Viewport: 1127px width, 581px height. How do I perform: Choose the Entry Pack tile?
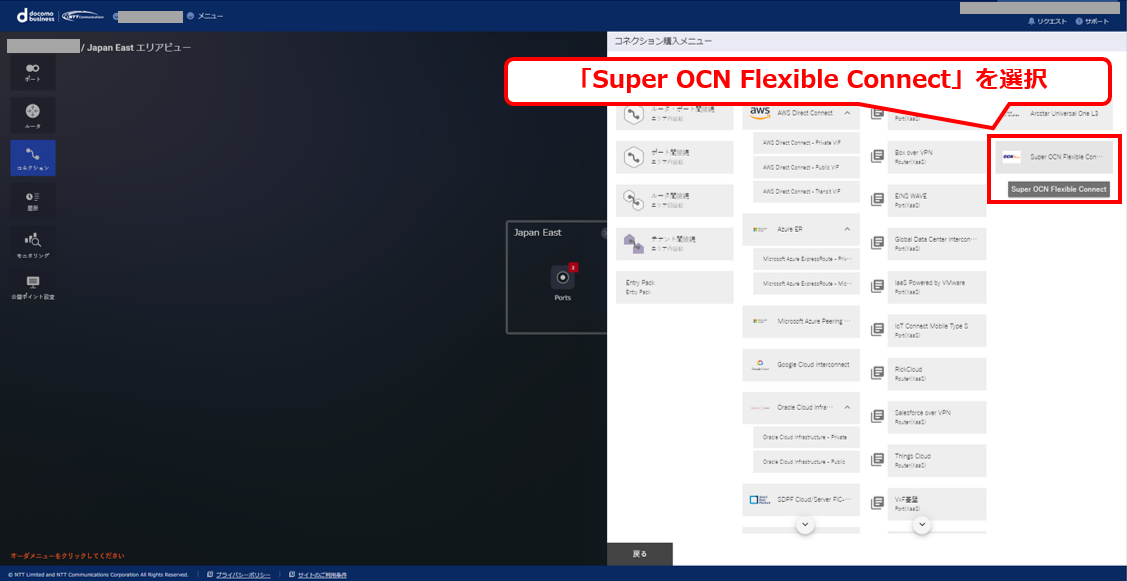675,287
